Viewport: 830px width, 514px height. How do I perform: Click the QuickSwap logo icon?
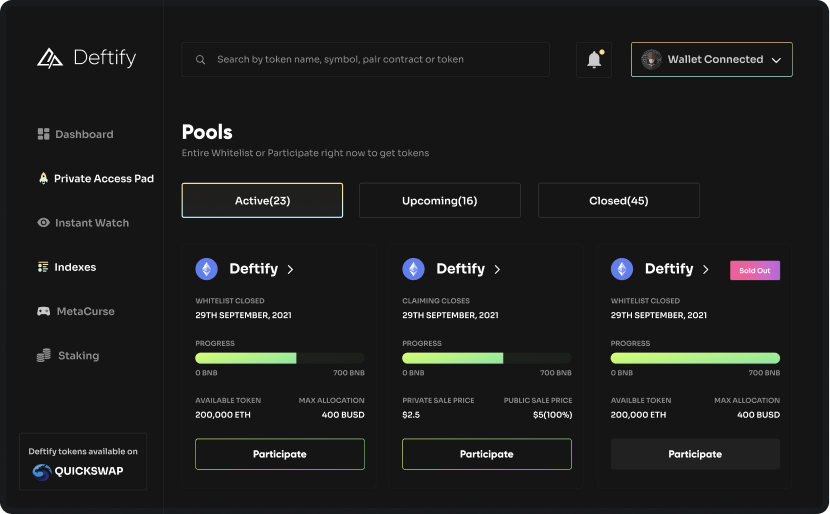[41, 471]
